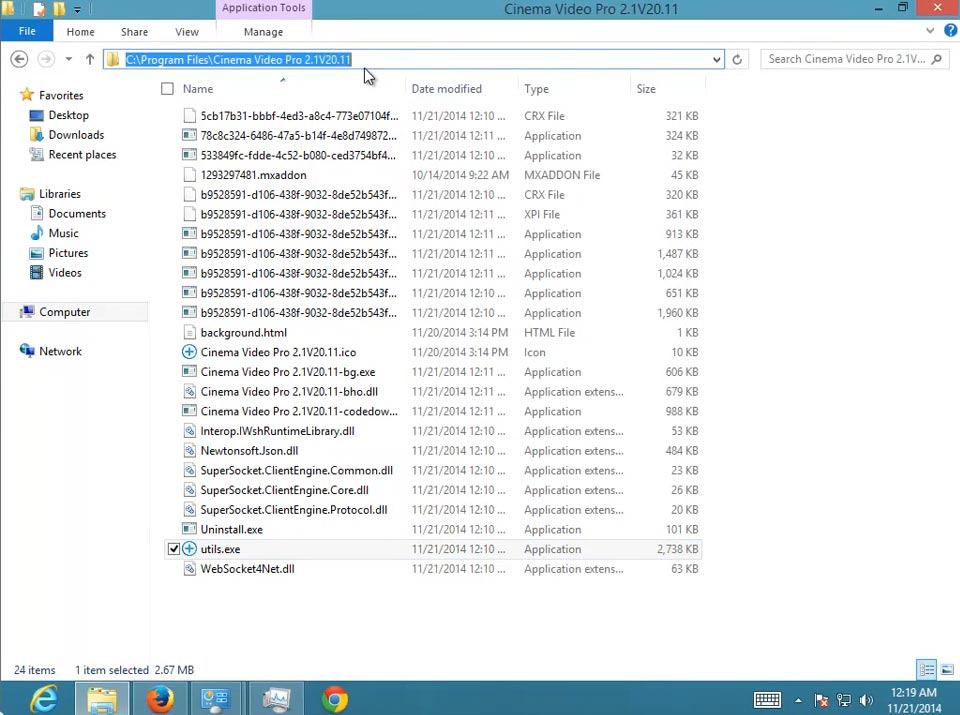Select the SuperSocket.ClientEngine.Core.dll file name
Viewport: 960px width, 715px height.
285,490
